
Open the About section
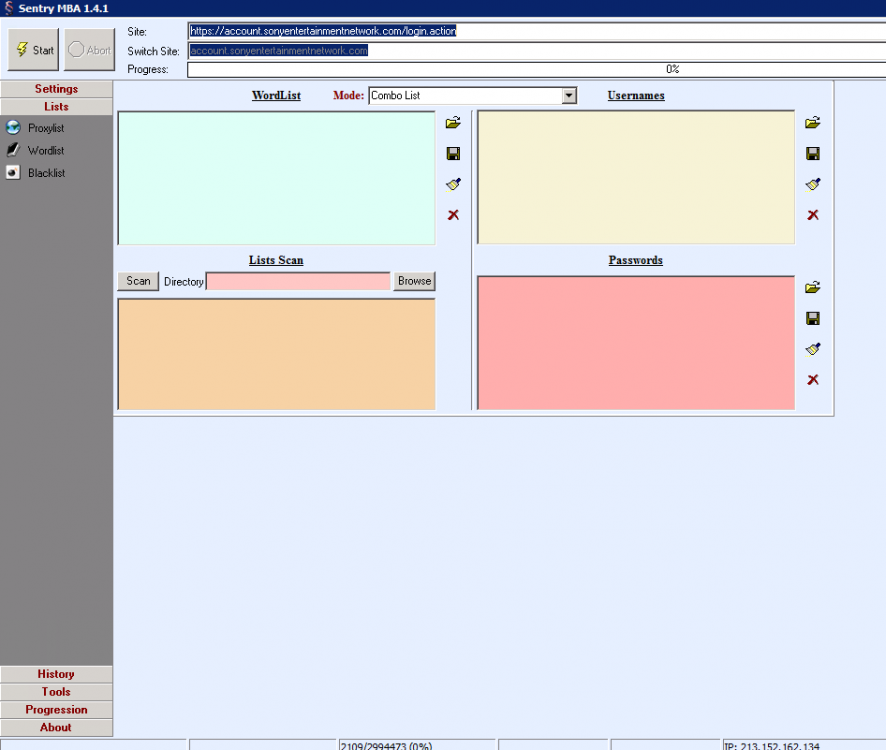(x=57, y=727)
